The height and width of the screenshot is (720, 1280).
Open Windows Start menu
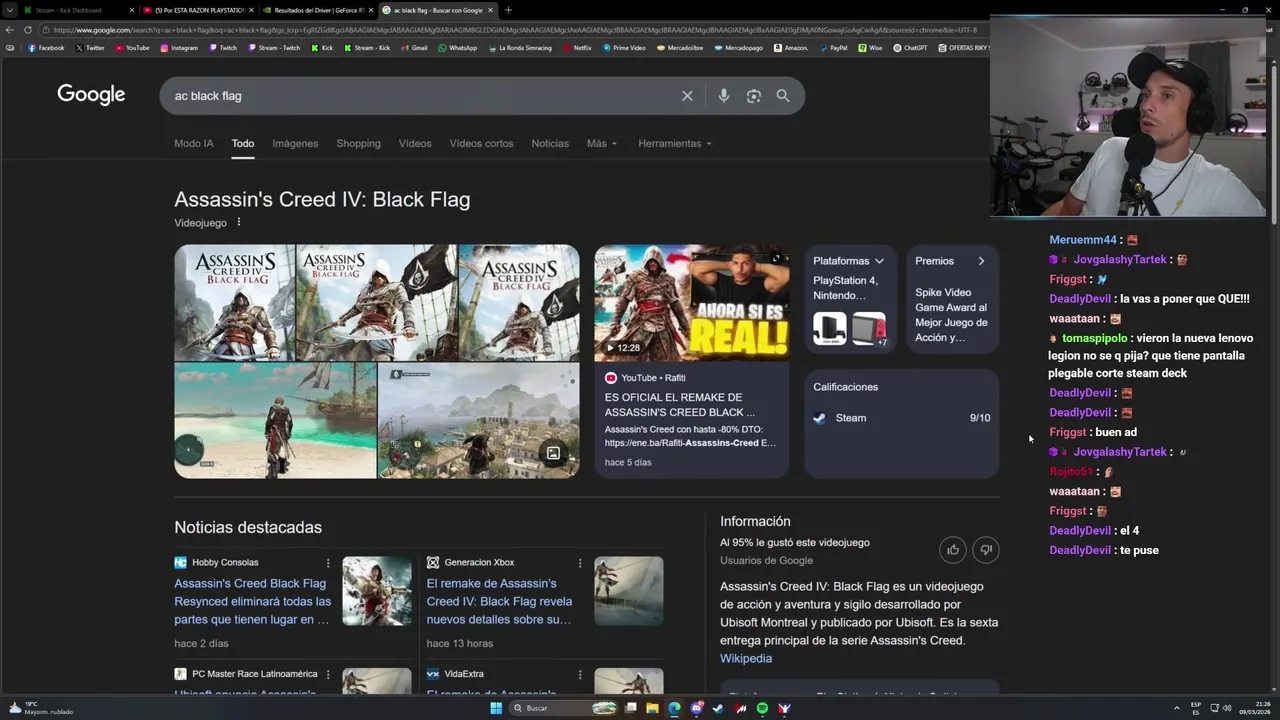[496, 708]
